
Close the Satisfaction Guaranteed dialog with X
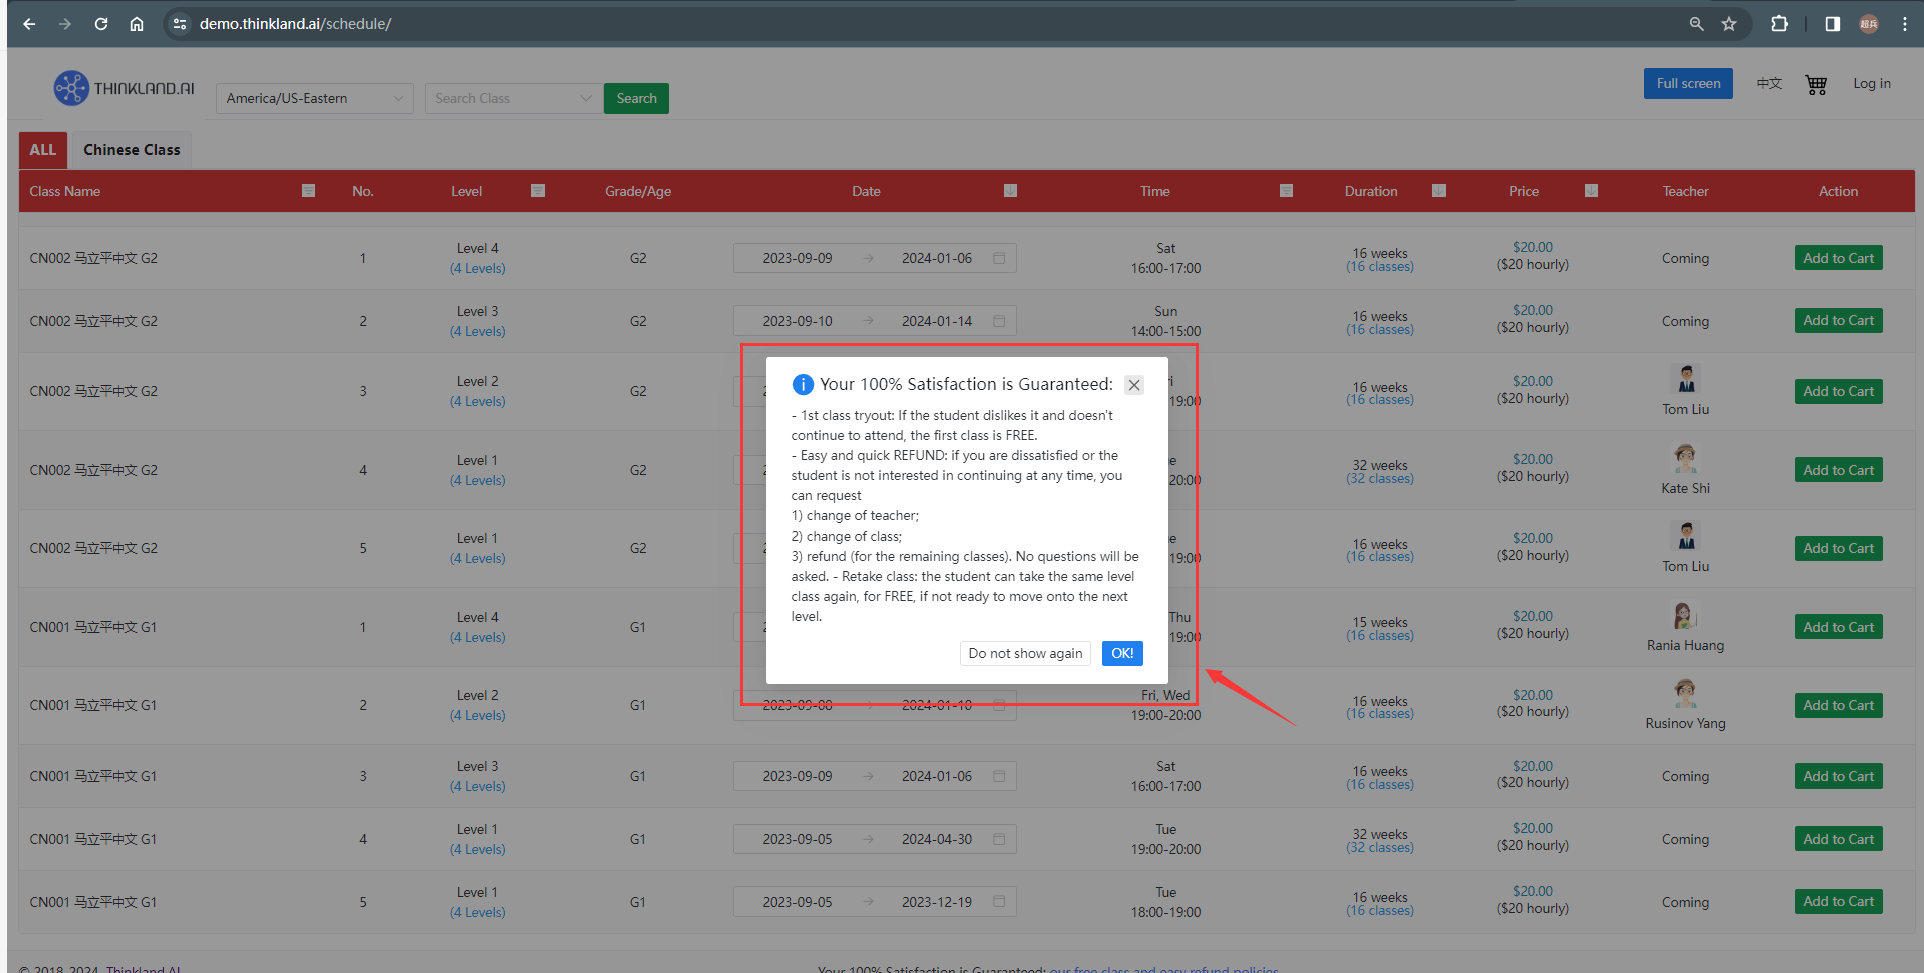pyautogui.click(x=1133, y=385)
